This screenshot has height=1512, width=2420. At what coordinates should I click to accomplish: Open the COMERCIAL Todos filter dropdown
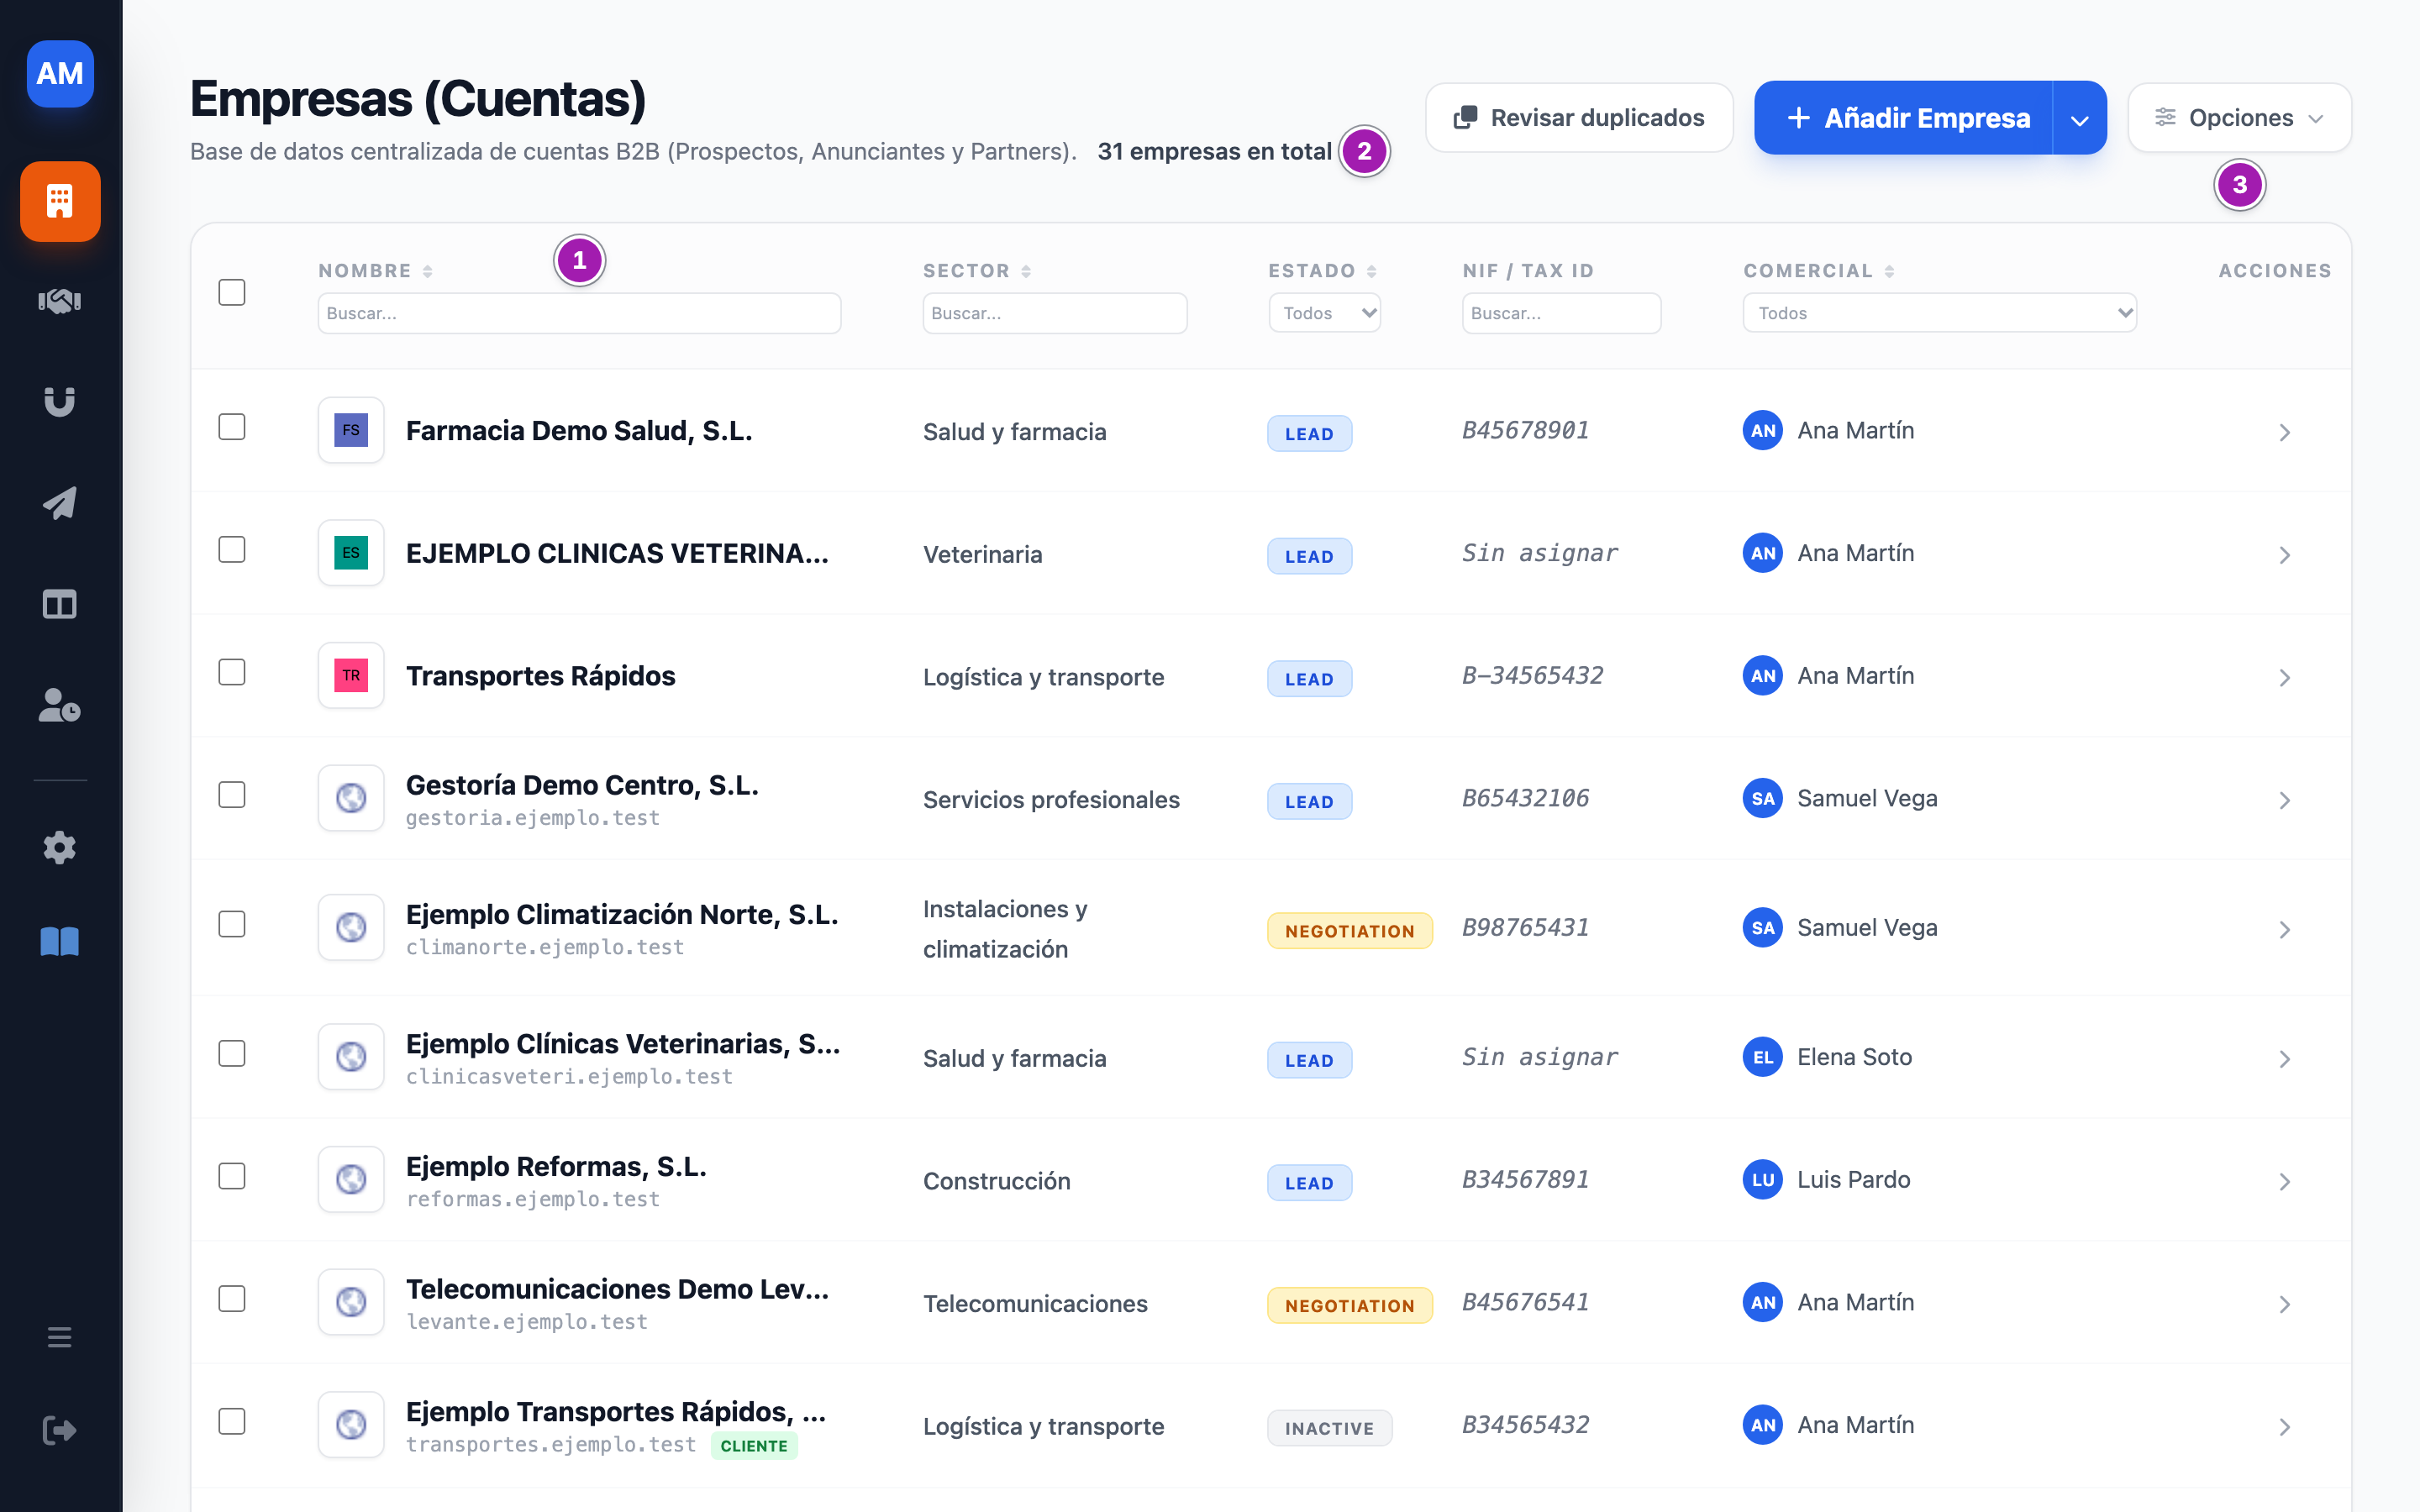point(1939,313)
